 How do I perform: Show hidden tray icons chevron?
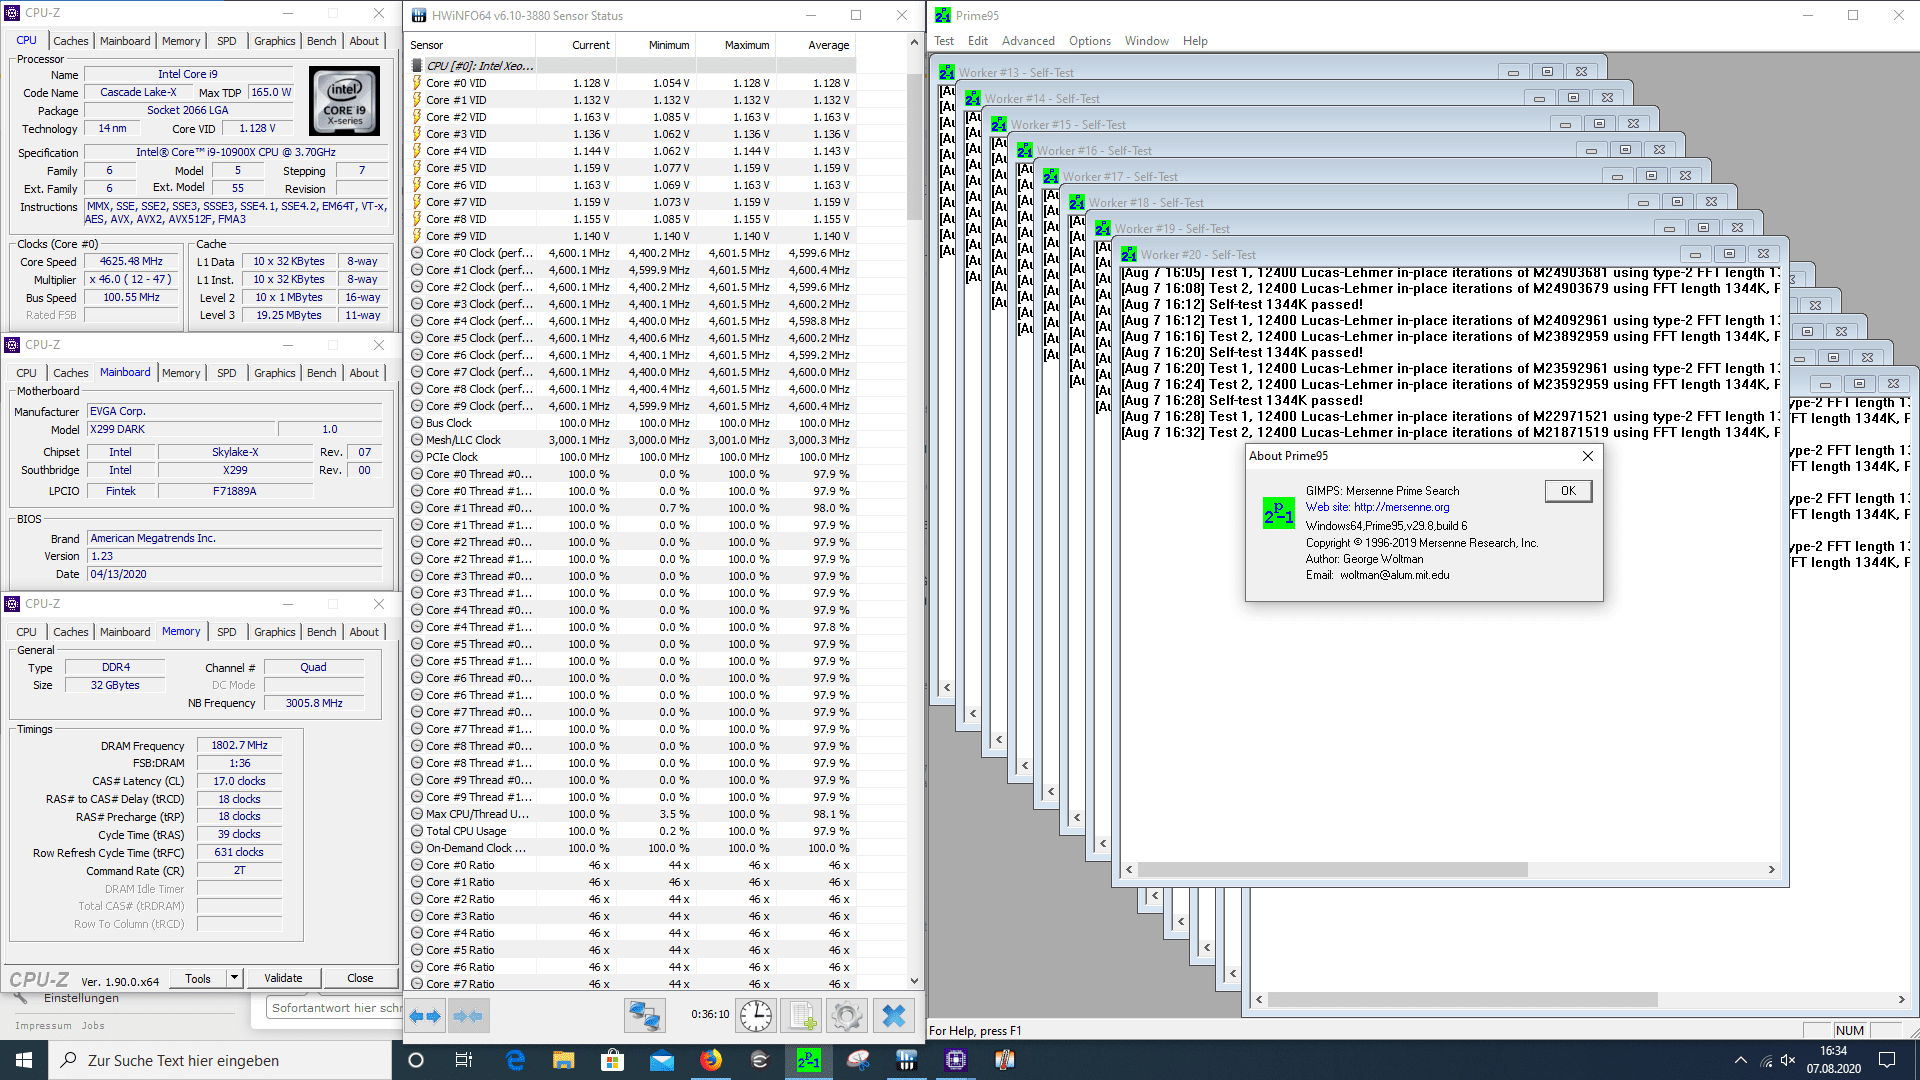(1741, 1060)
